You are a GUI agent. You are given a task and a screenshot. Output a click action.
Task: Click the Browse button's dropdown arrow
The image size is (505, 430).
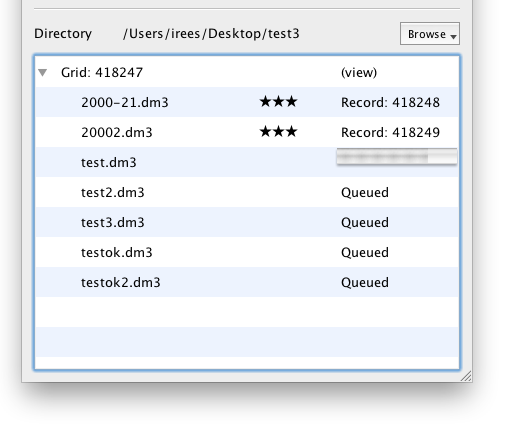tap(453, 36)
